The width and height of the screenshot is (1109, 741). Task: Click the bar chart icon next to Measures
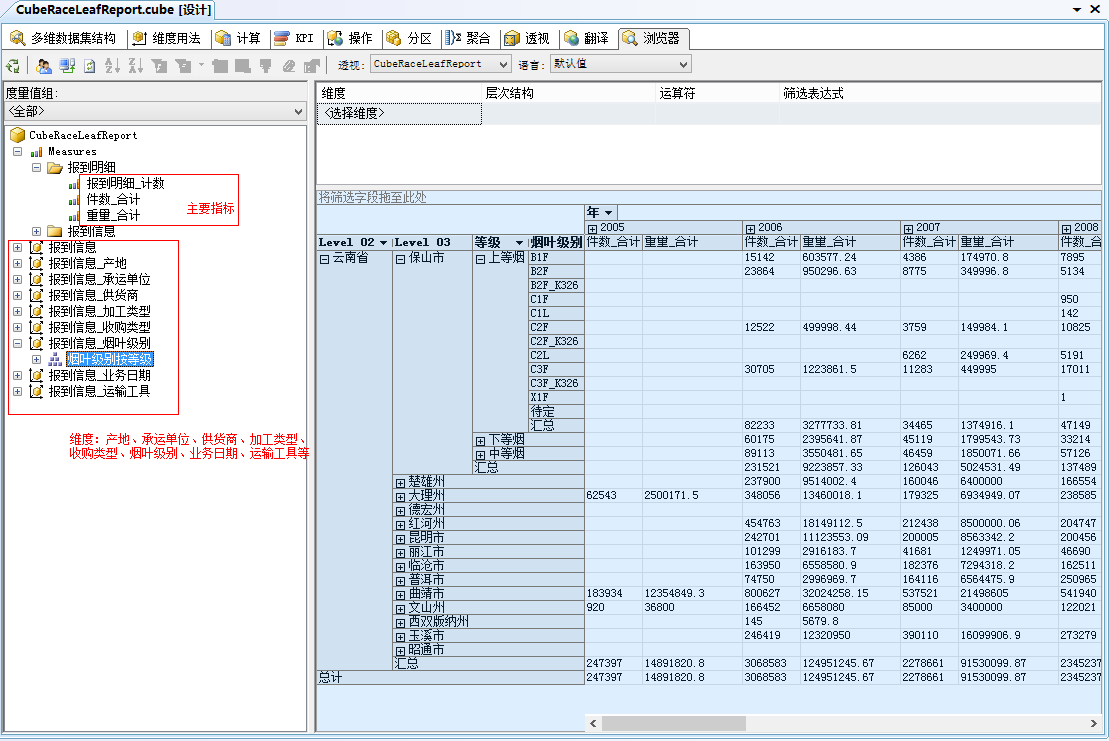(x=37, y=152)
